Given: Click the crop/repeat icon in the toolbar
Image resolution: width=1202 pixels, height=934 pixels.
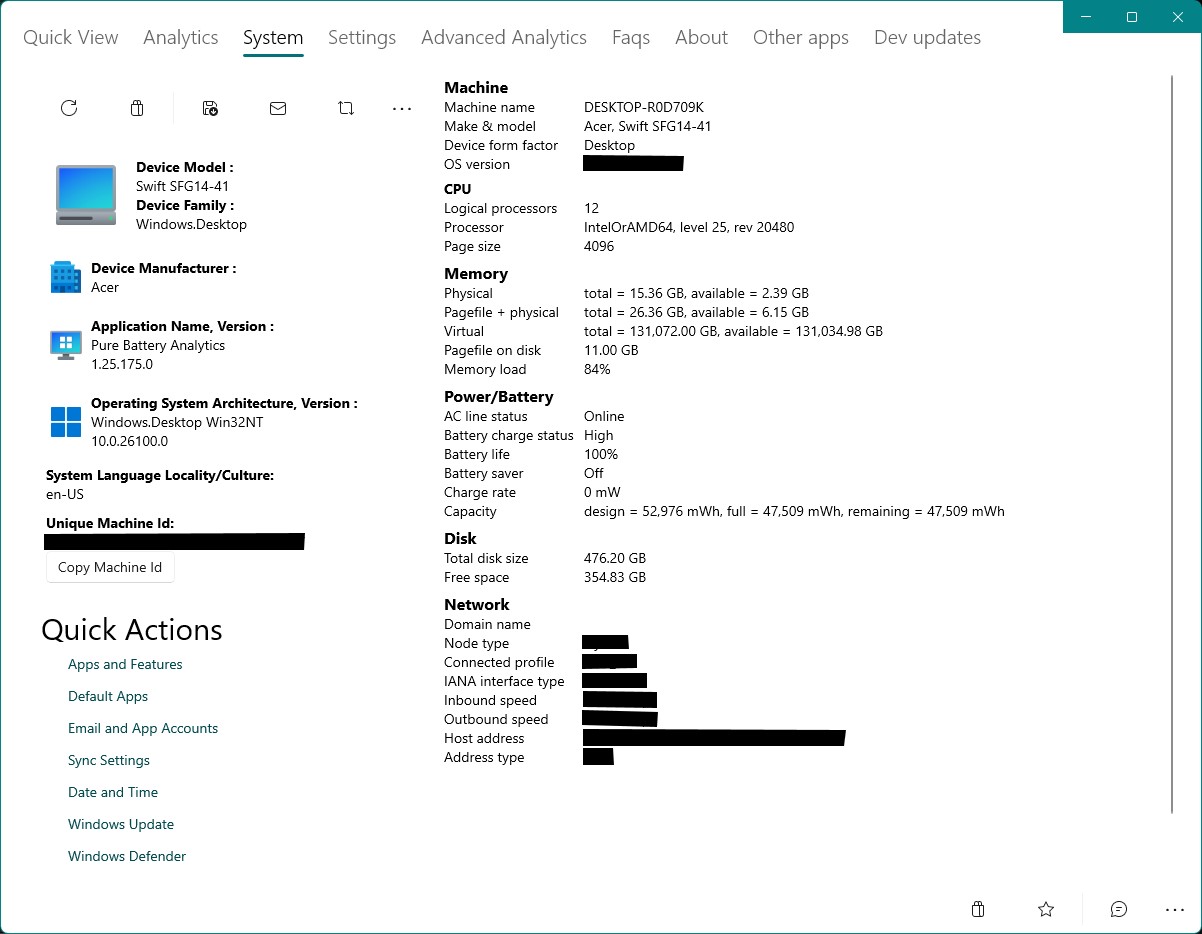Looking at the screenshot, I should (x=346, y=108).
